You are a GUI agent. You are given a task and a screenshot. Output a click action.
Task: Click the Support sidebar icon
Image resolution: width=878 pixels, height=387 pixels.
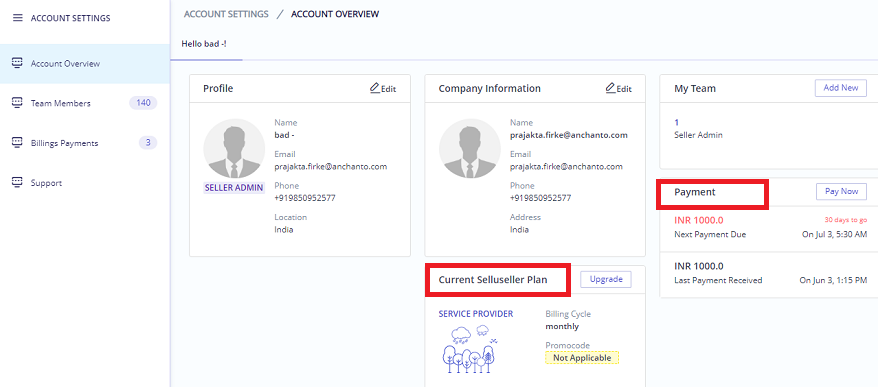click(17, 183)
